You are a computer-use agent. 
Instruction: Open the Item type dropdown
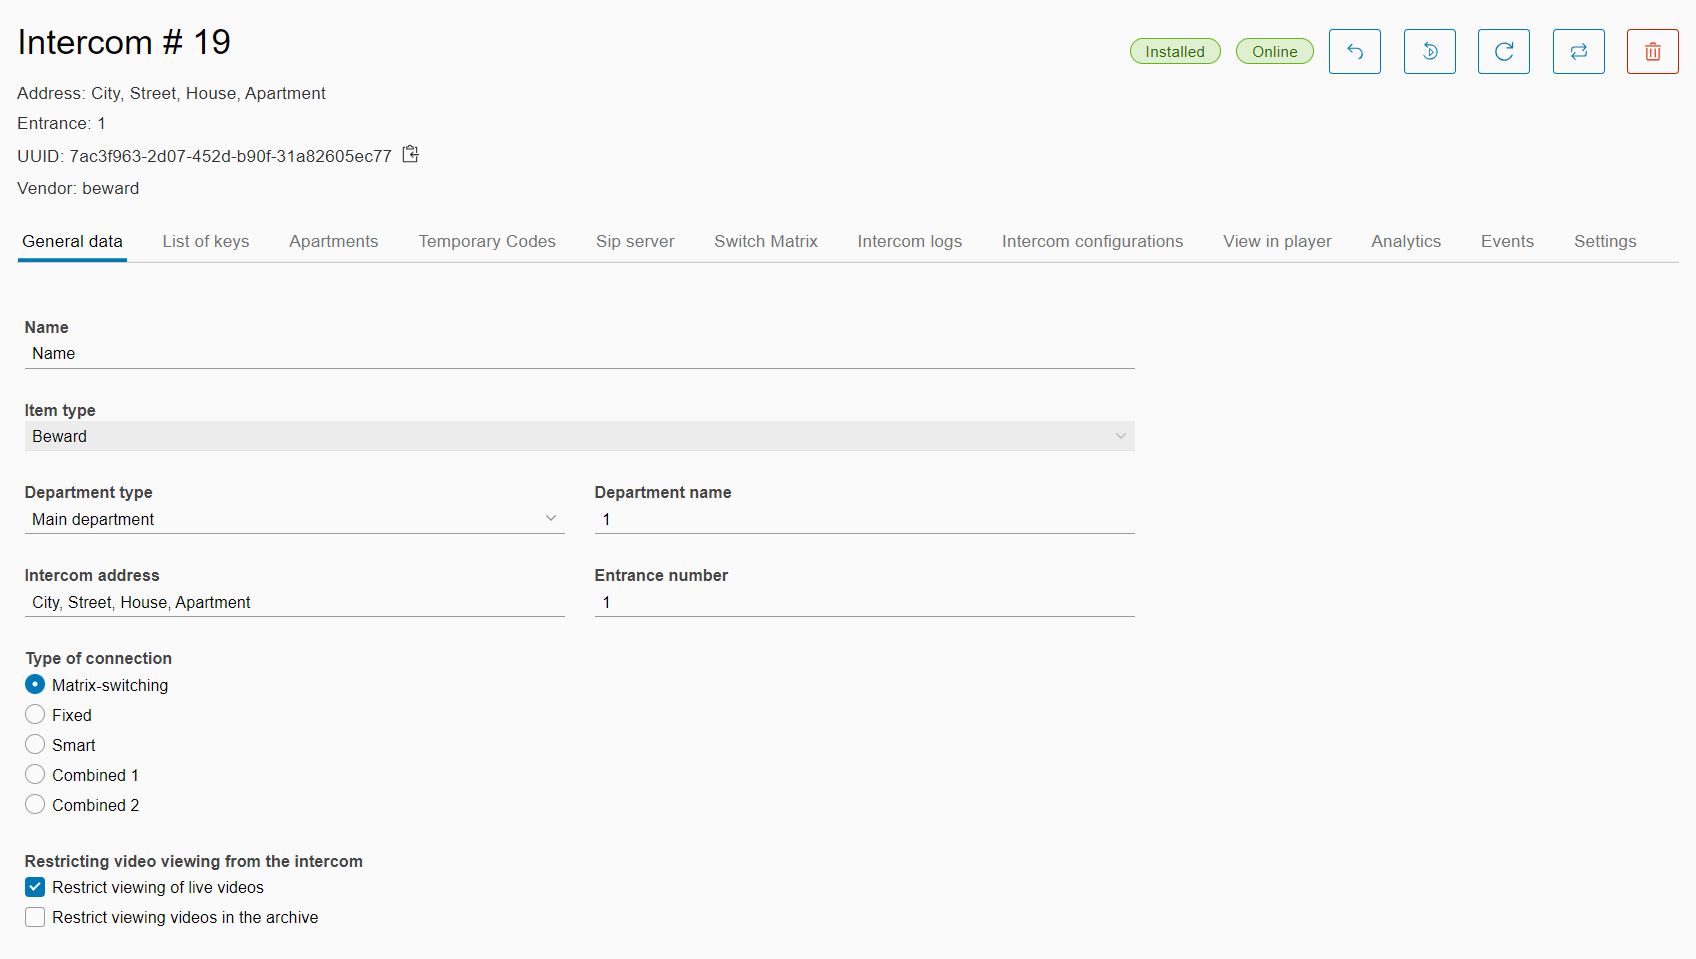[x=579, y=436]
